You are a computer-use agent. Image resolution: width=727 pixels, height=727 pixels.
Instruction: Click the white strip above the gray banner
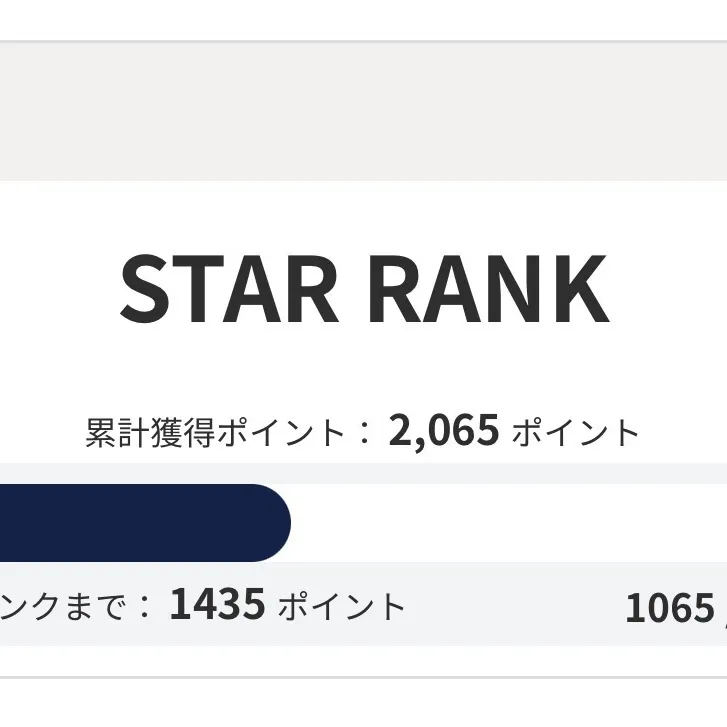(x=363, y=20)
